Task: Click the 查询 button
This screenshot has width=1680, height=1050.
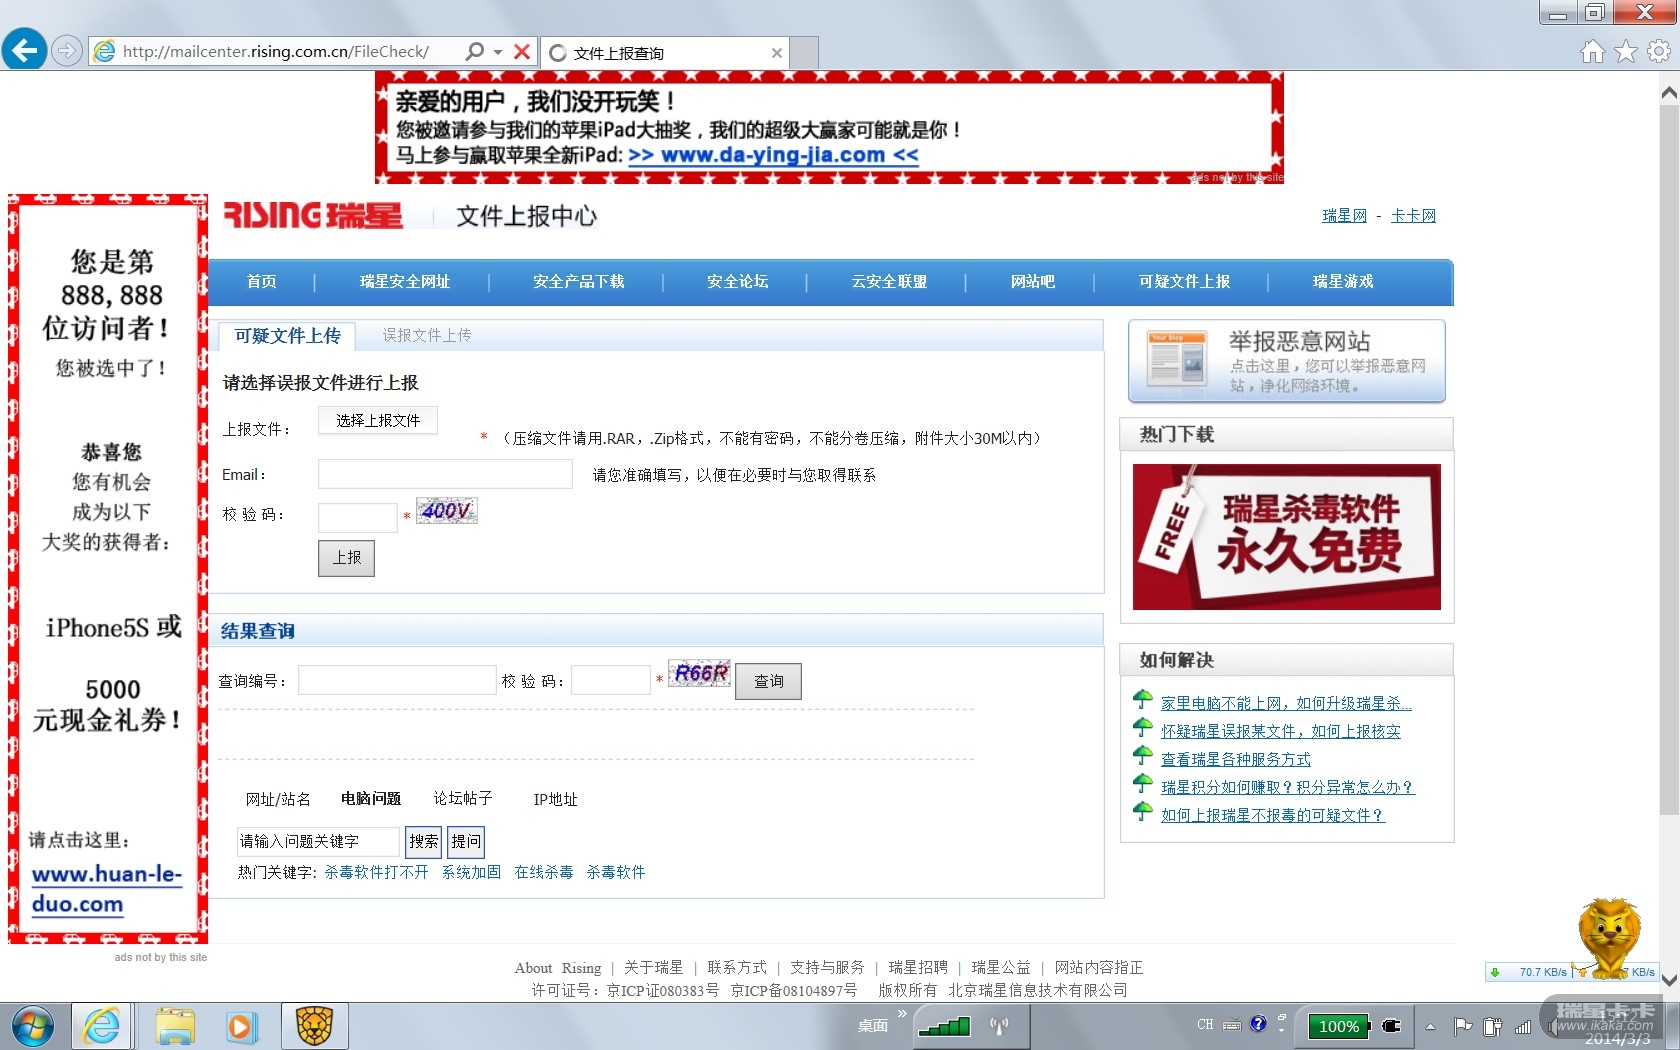Action: pos(769,681)
